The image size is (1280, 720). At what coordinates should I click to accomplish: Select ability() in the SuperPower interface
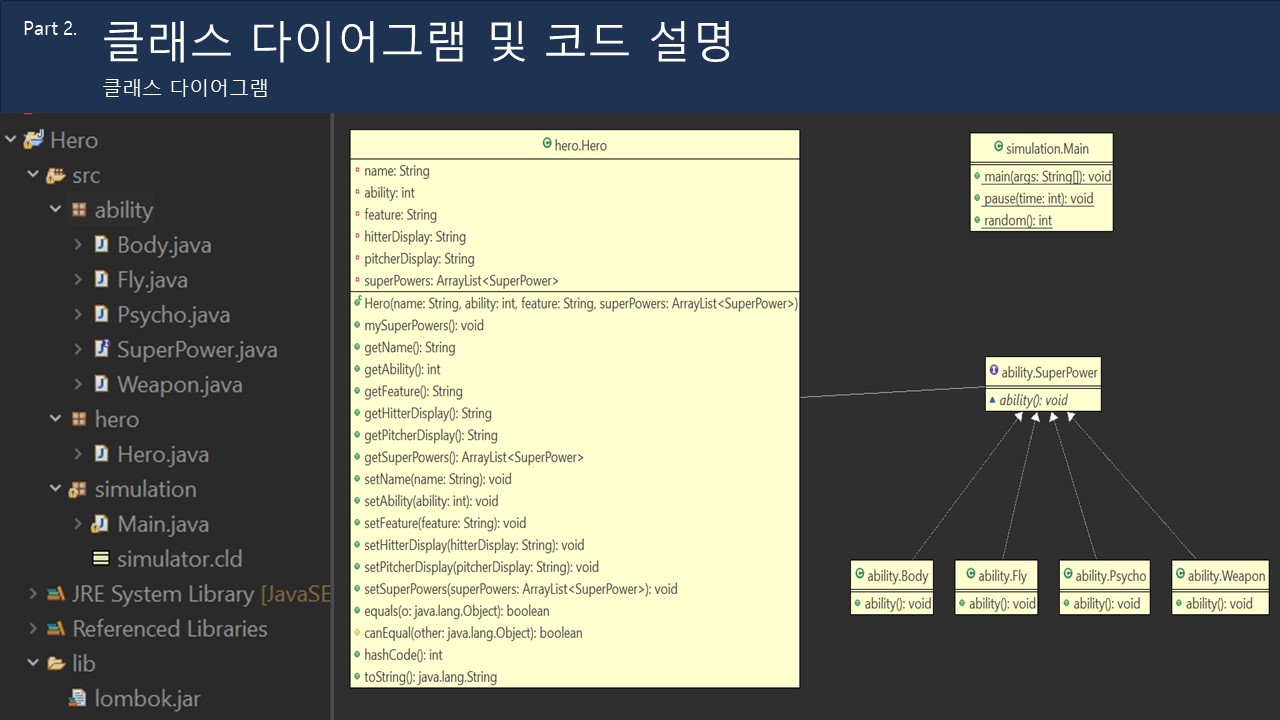[x=1034, y=400]
